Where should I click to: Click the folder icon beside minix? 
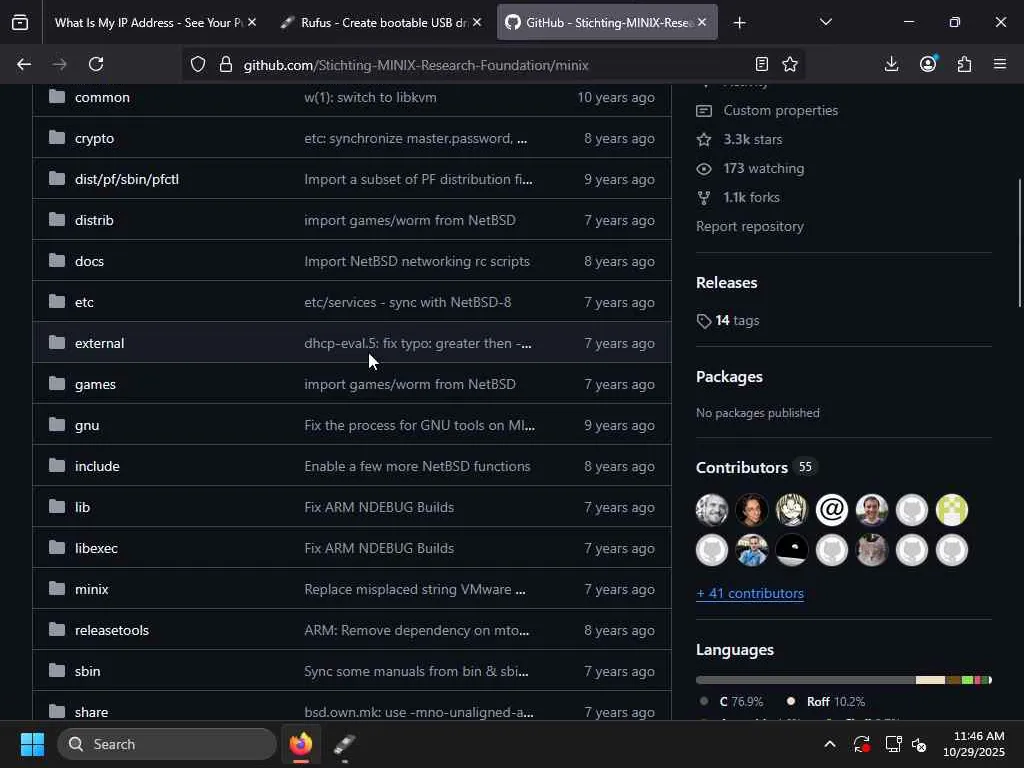[57, 588]
